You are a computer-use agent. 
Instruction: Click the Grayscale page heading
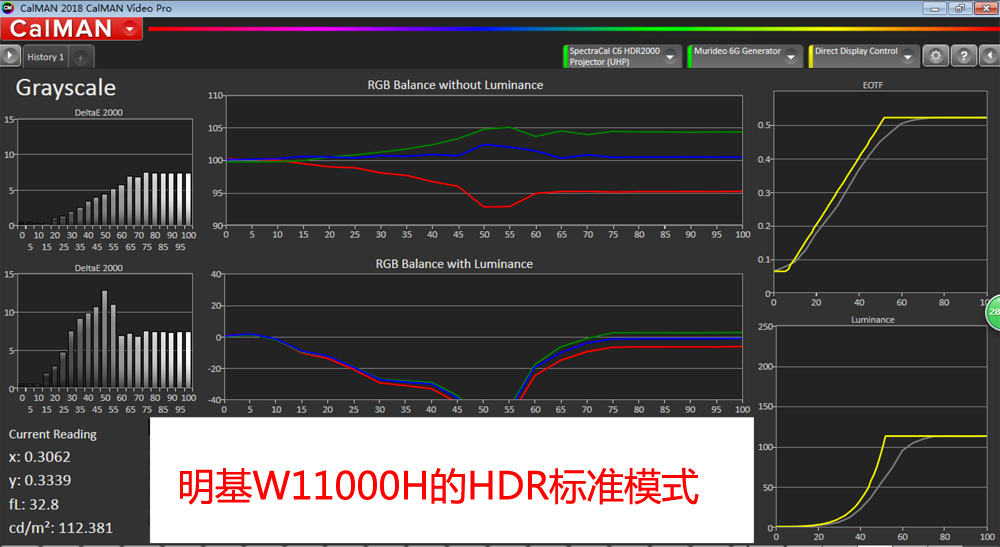coord(66,87)
